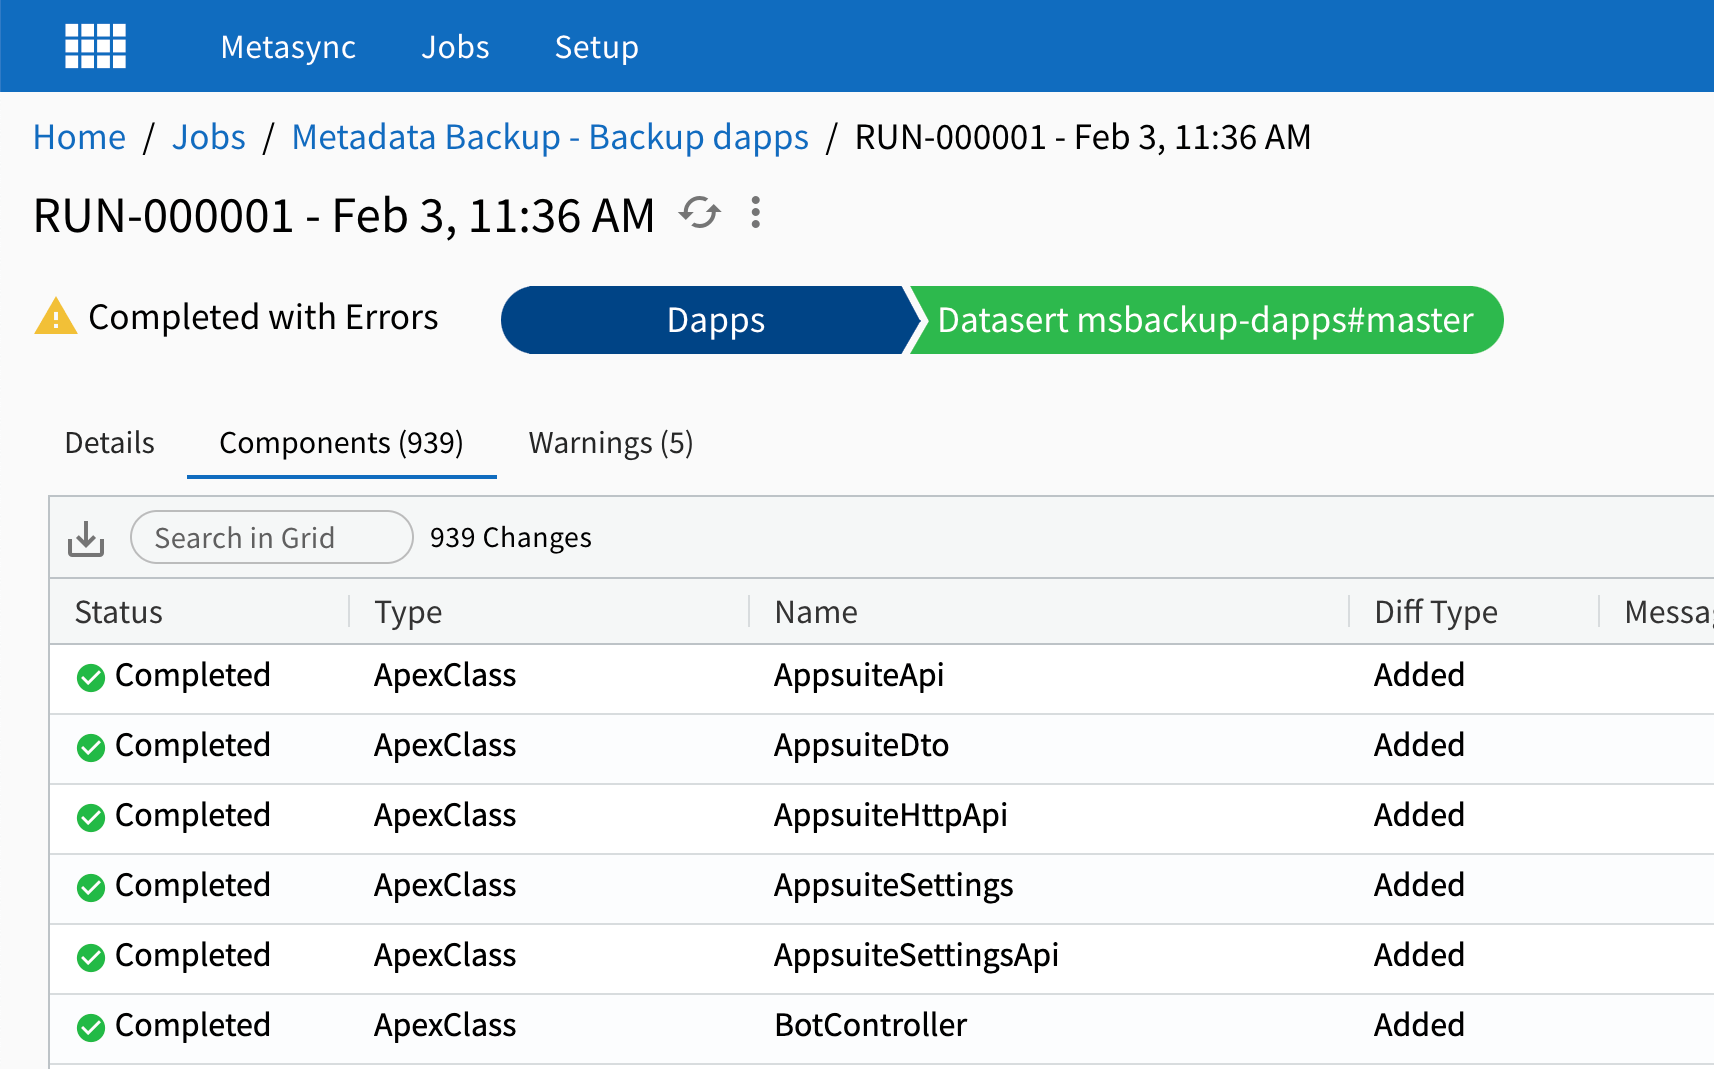Click the Completed with Errors warning icon
This screenshot has height=1069, width=1714.
[56, 317]
